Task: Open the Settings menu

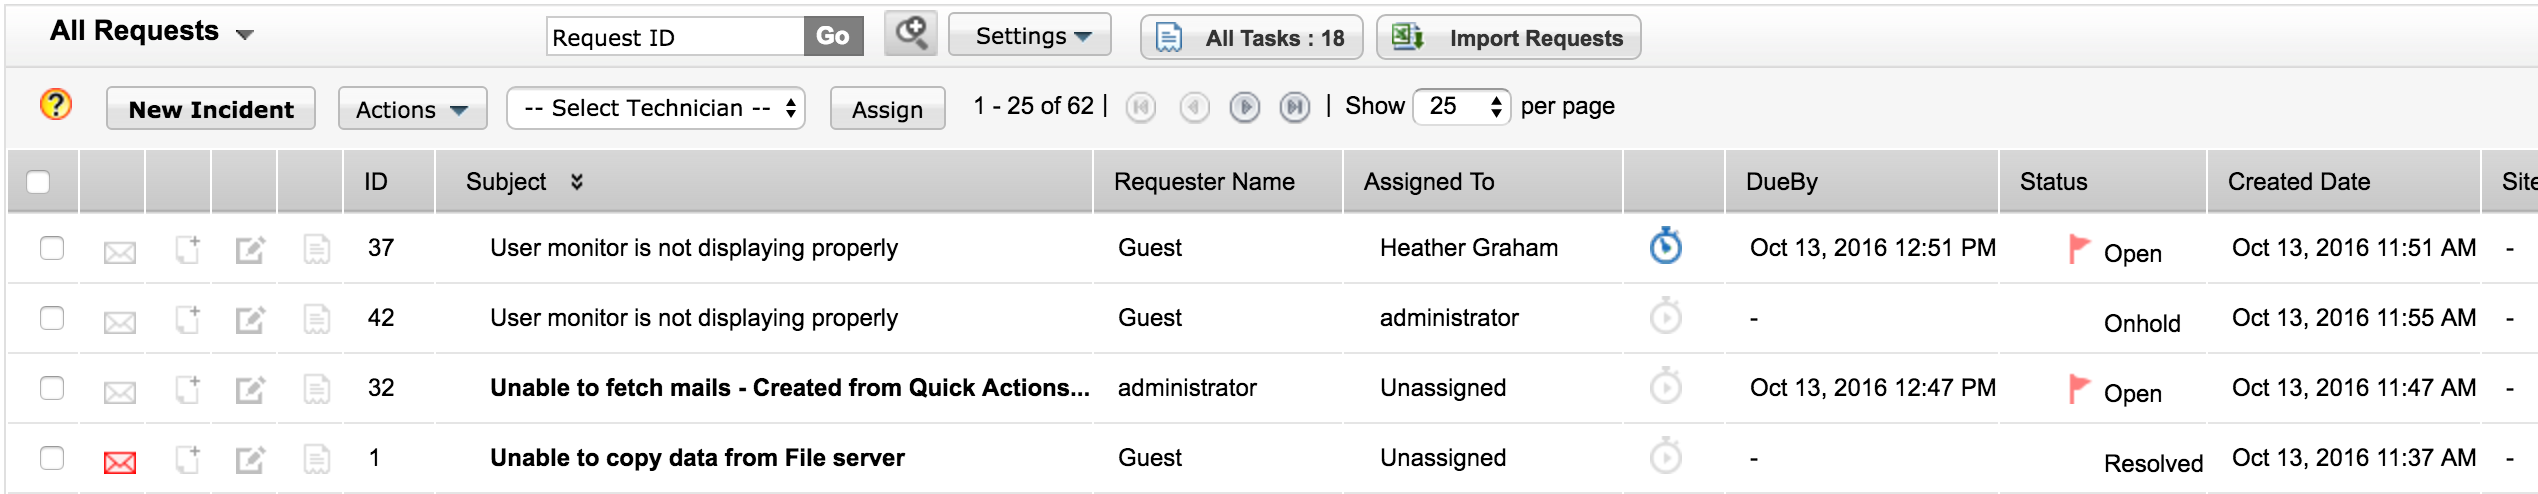Action: [x=1030, y=36]
